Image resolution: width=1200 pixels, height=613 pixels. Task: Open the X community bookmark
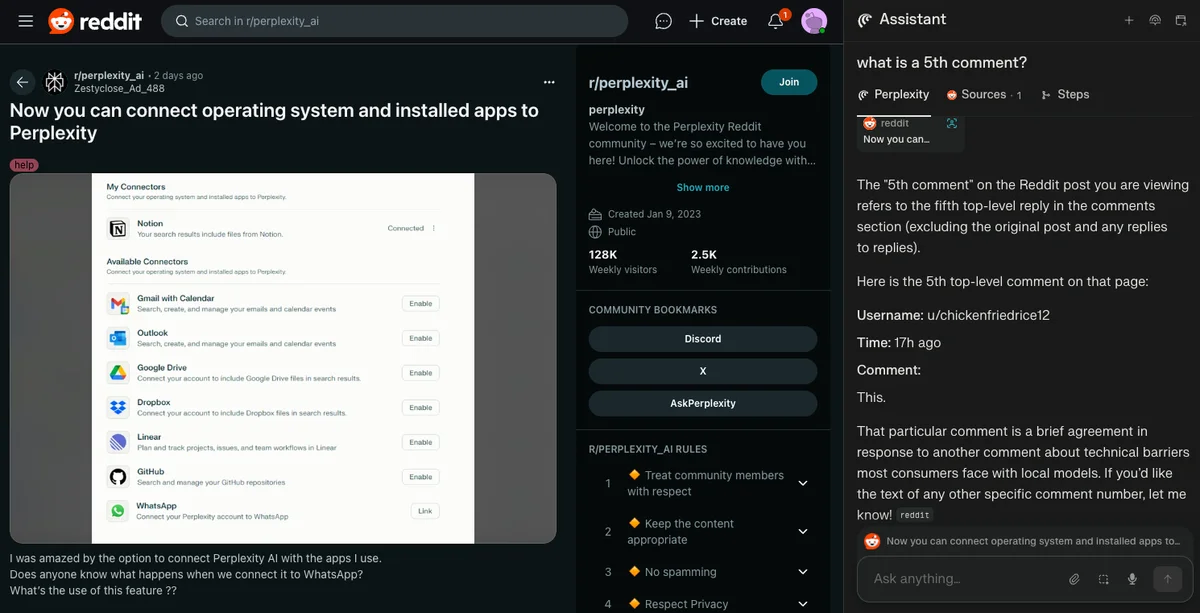pyautogui.click(x=703, y=371)
